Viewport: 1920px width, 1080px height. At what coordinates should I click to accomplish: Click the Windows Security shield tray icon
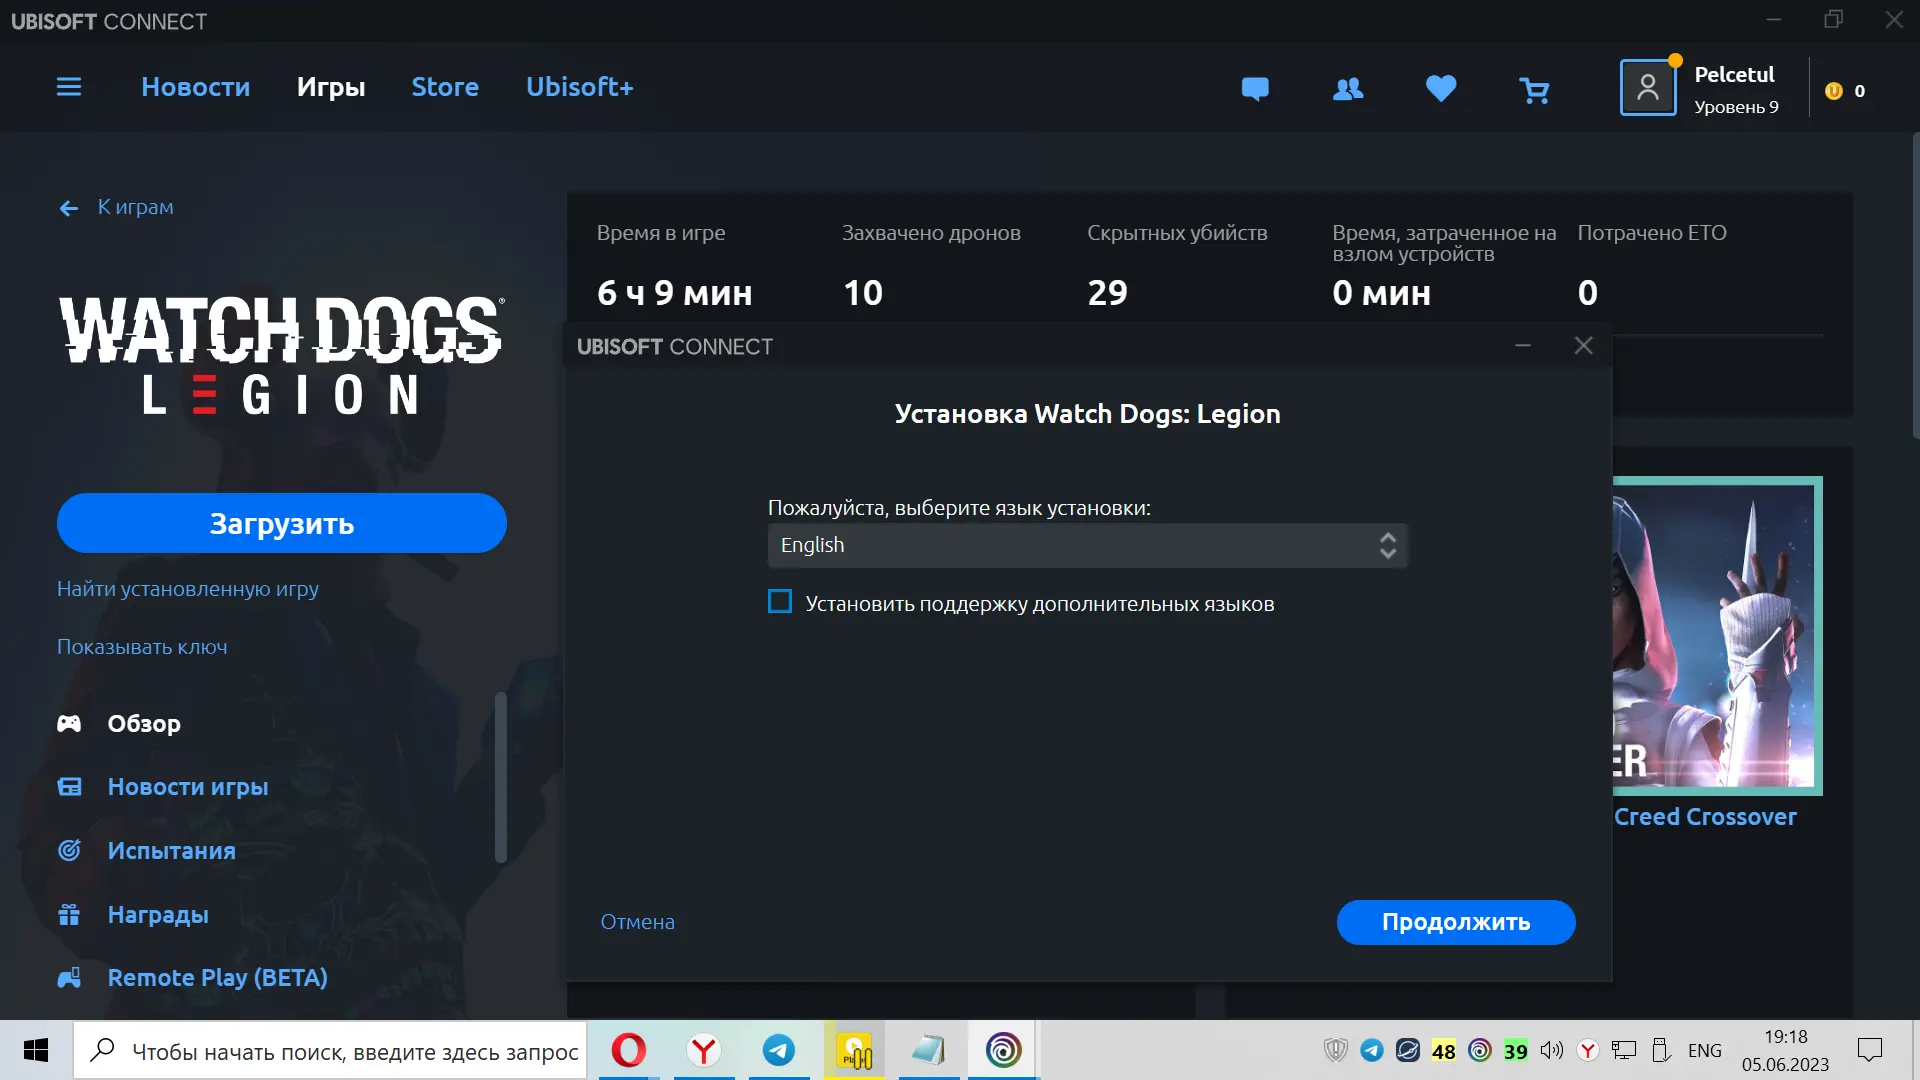1335,1050
